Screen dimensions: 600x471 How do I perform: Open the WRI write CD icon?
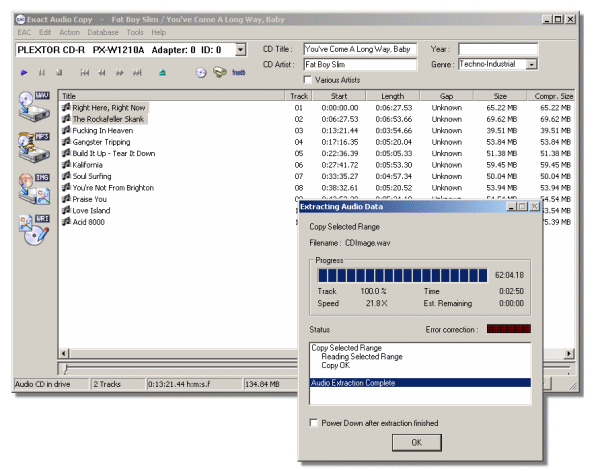[x=34, y=230]
